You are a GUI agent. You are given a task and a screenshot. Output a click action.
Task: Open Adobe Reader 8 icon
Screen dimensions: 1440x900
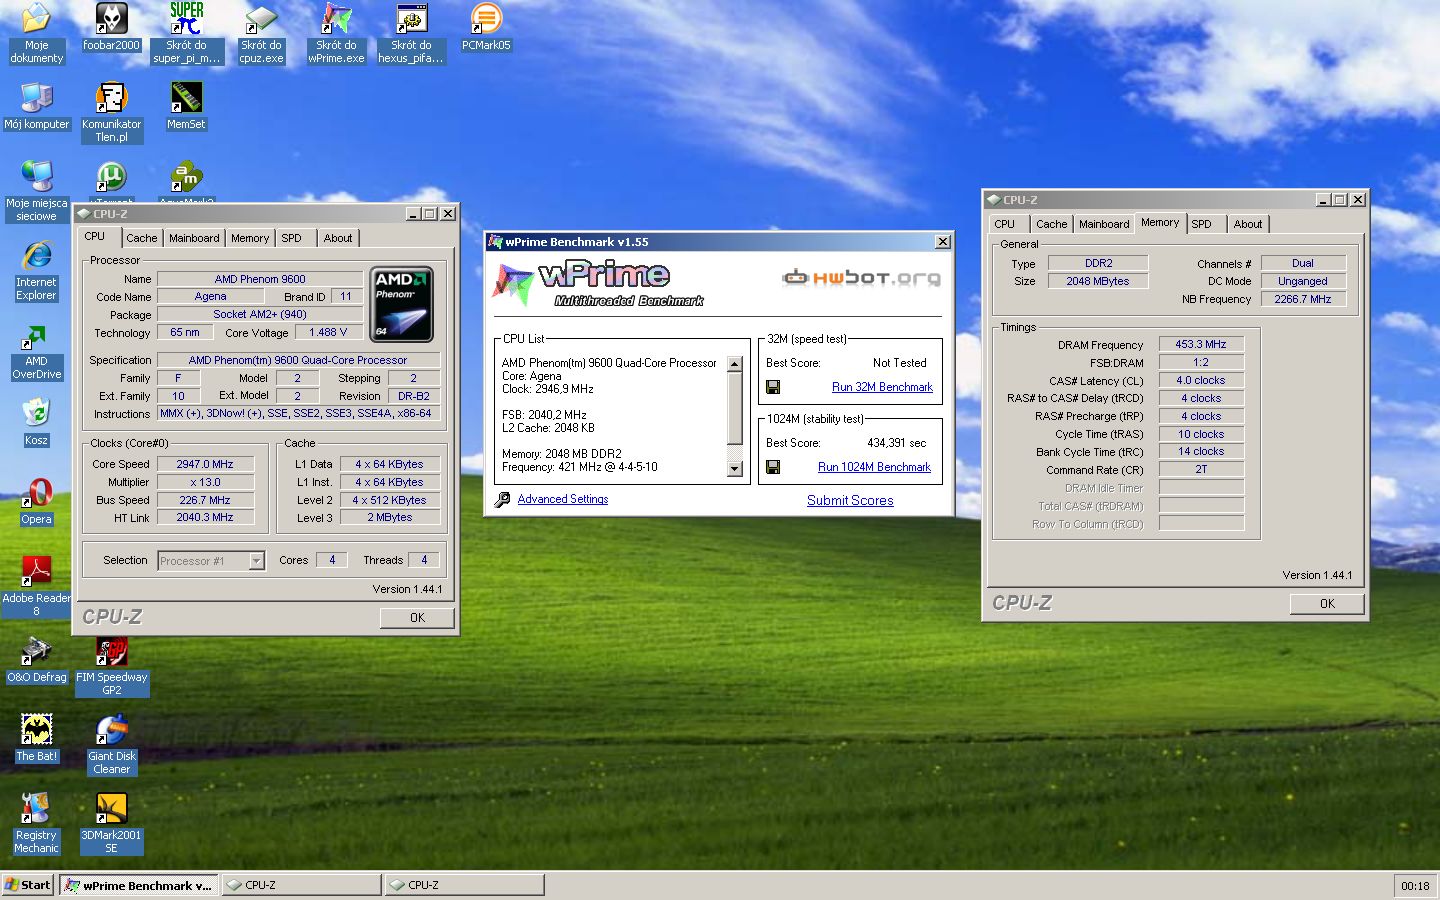(x=36, y=586)
